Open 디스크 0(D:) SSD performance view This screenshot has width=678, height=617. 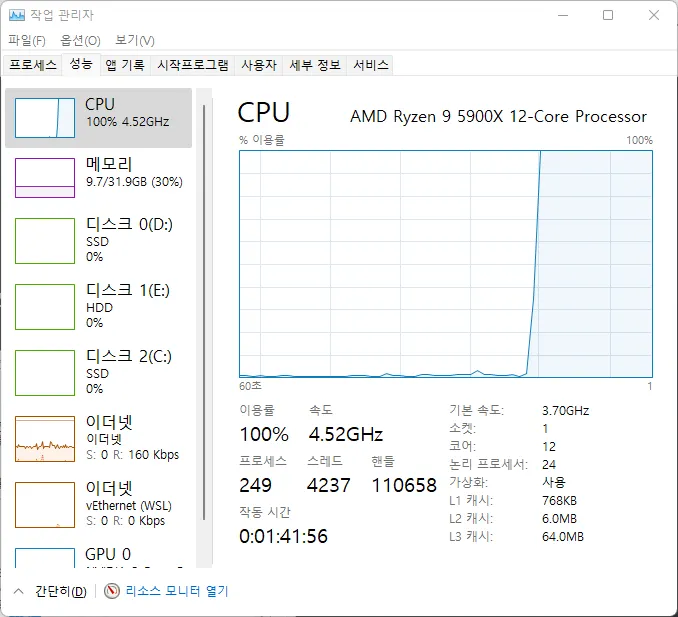100,240
